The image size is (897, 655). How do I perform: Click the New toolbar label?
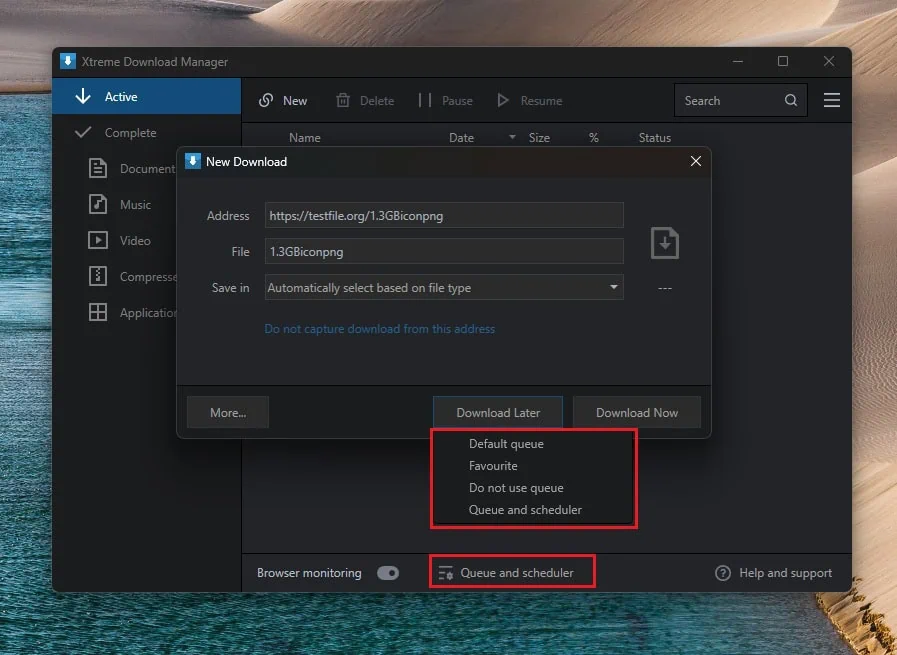tap(295, 101)
